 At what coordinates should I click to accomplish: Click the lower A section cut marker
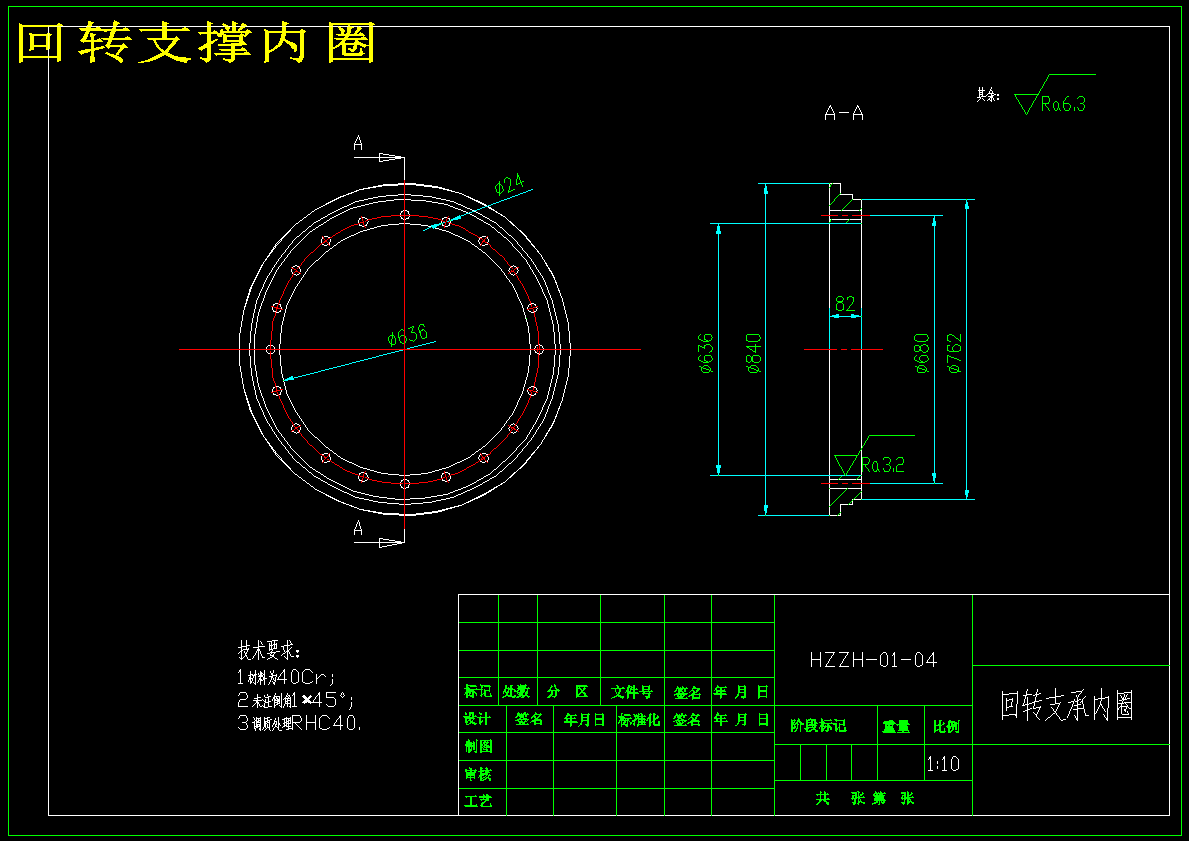pyautogui.click(x=358, y=529)
